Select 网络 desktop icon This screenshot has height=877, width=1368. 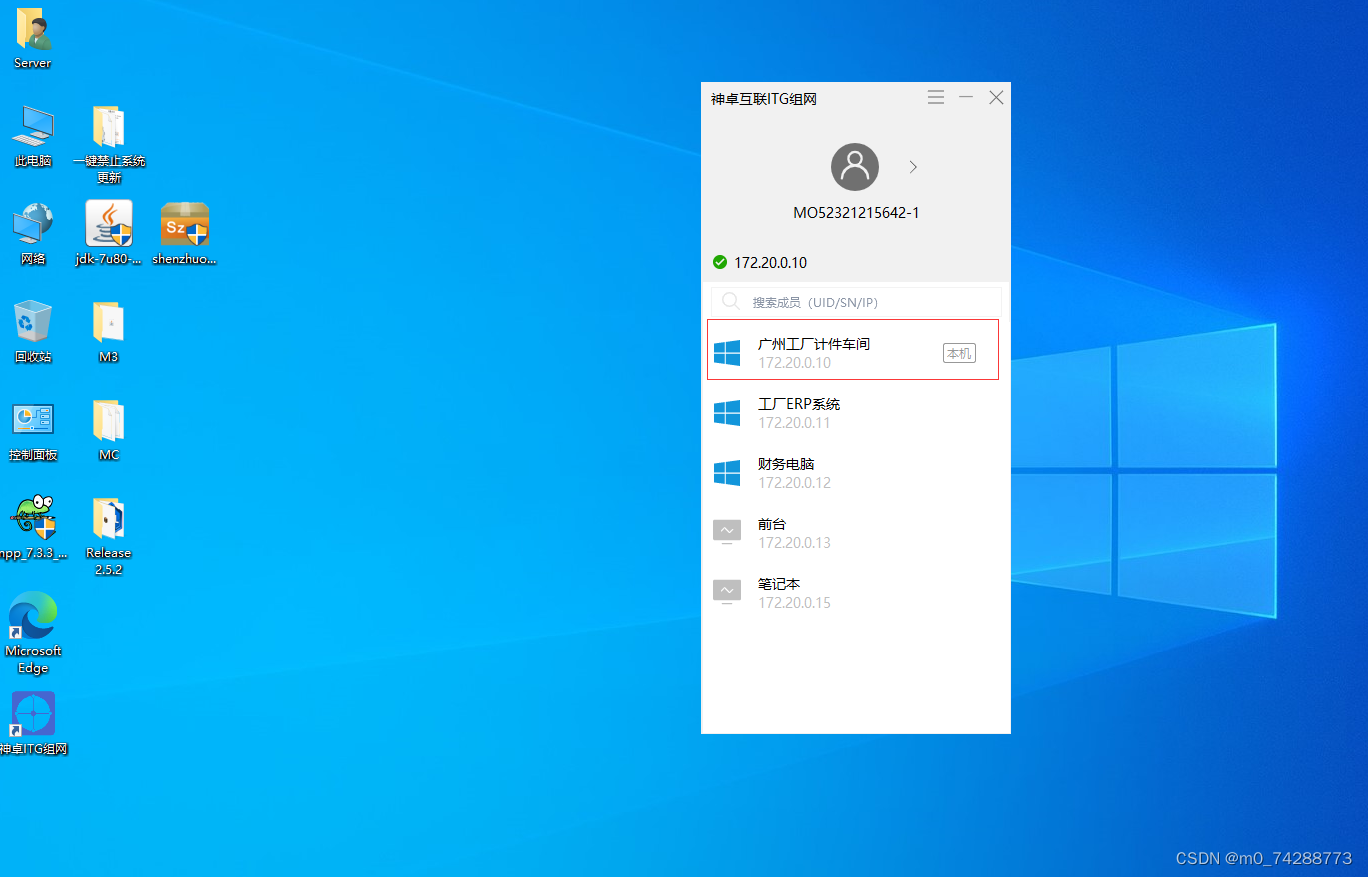(33, 234)
